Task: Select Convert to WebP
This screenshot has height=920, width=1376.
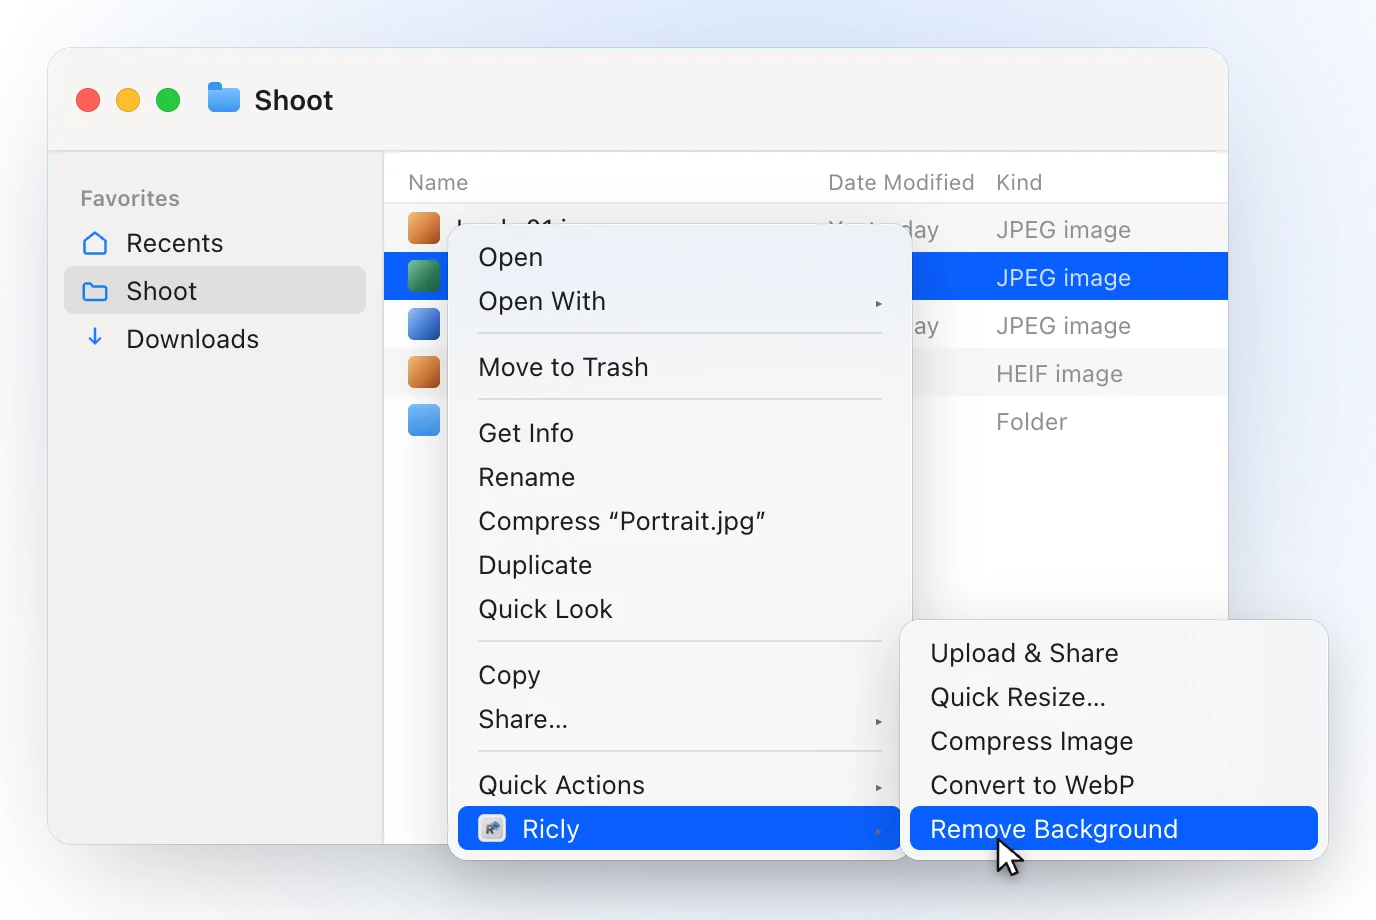Action: [1114, 785]
